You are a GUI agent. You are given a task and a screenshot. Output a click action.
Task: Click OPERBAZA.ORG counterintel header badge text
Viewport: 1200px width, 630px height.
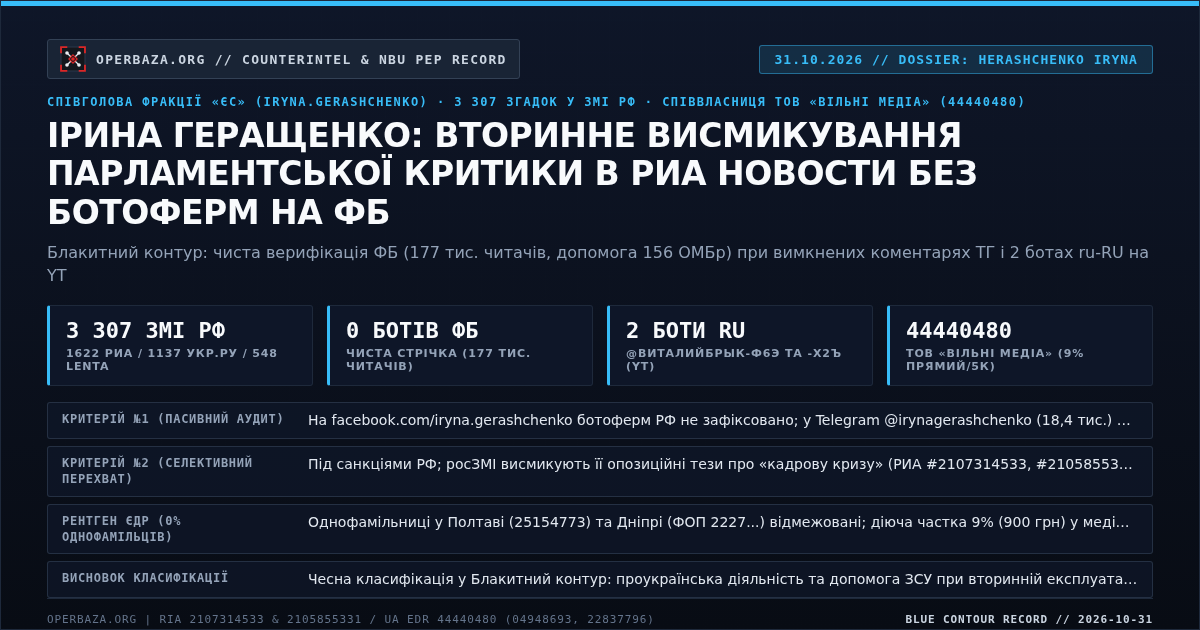(301, 59)
